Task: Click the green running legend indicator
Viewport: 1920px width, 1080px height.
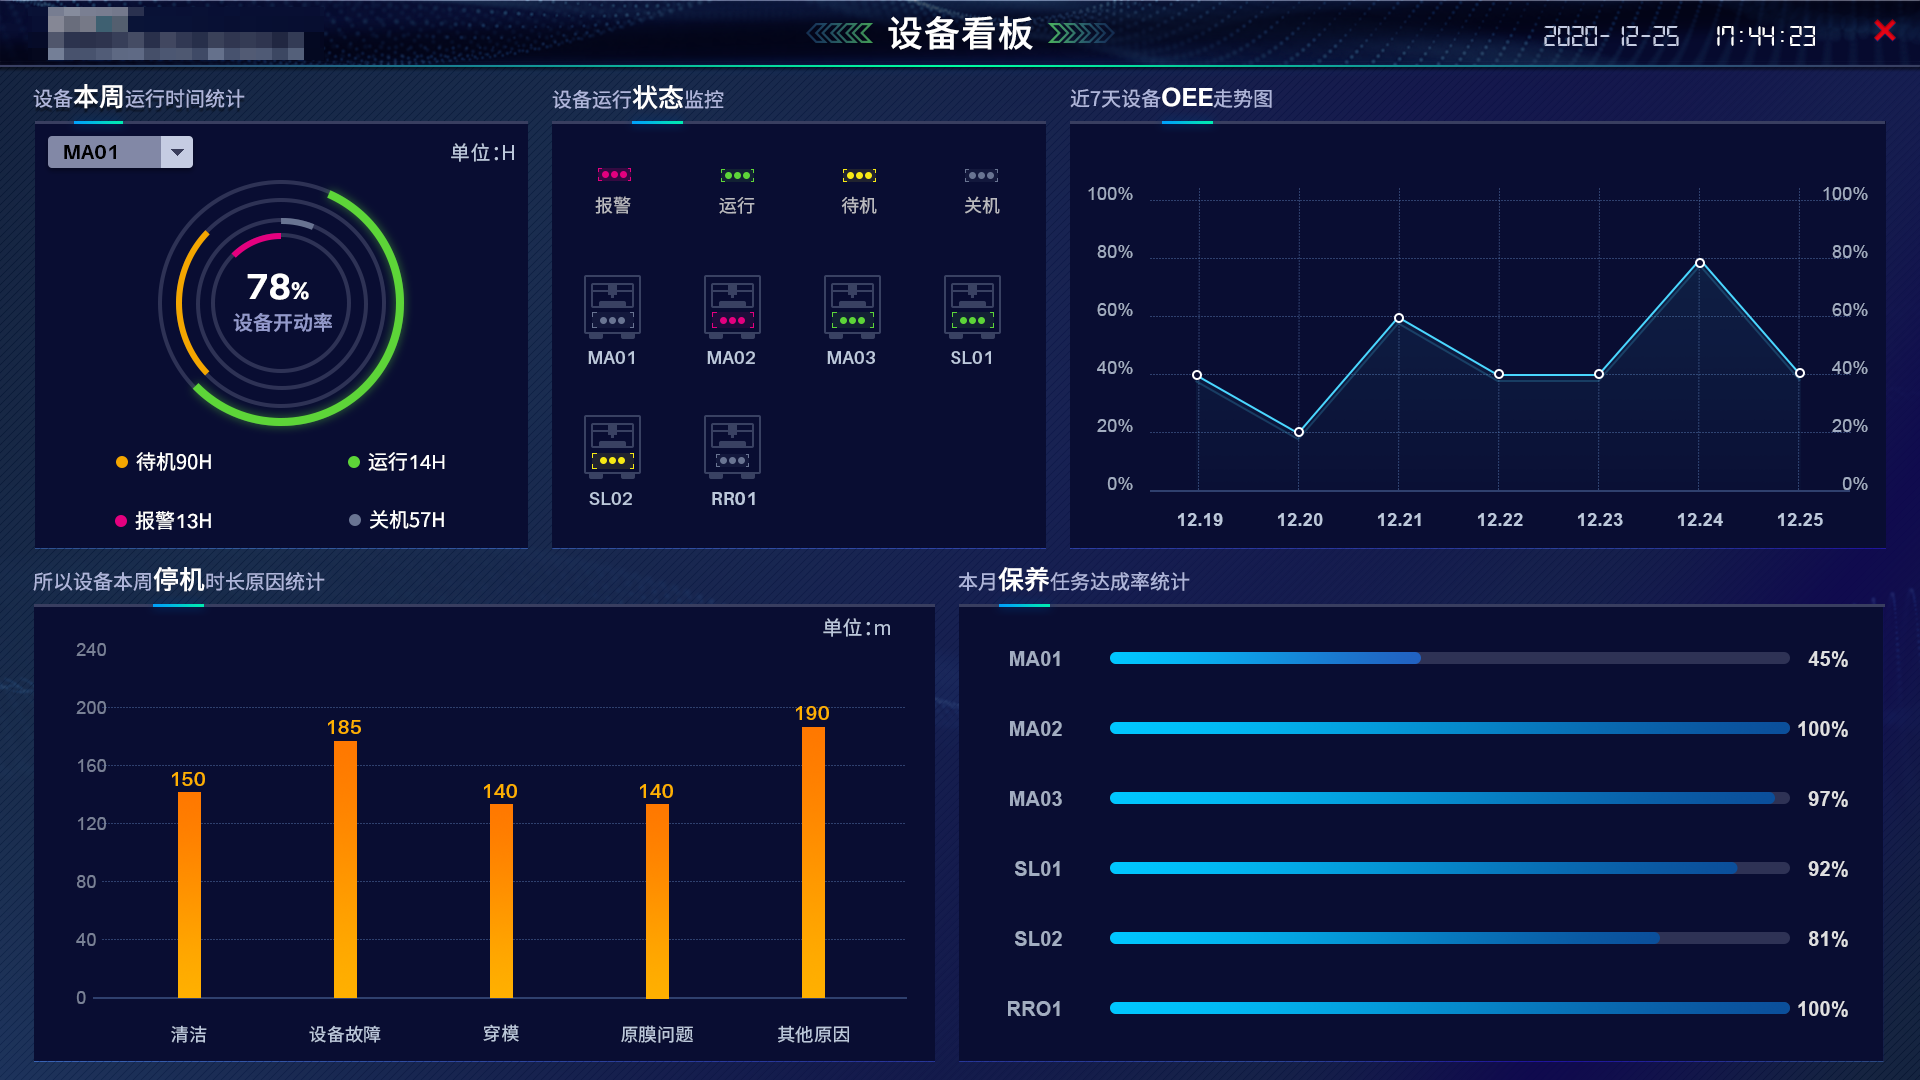Action: pos(737,175)
